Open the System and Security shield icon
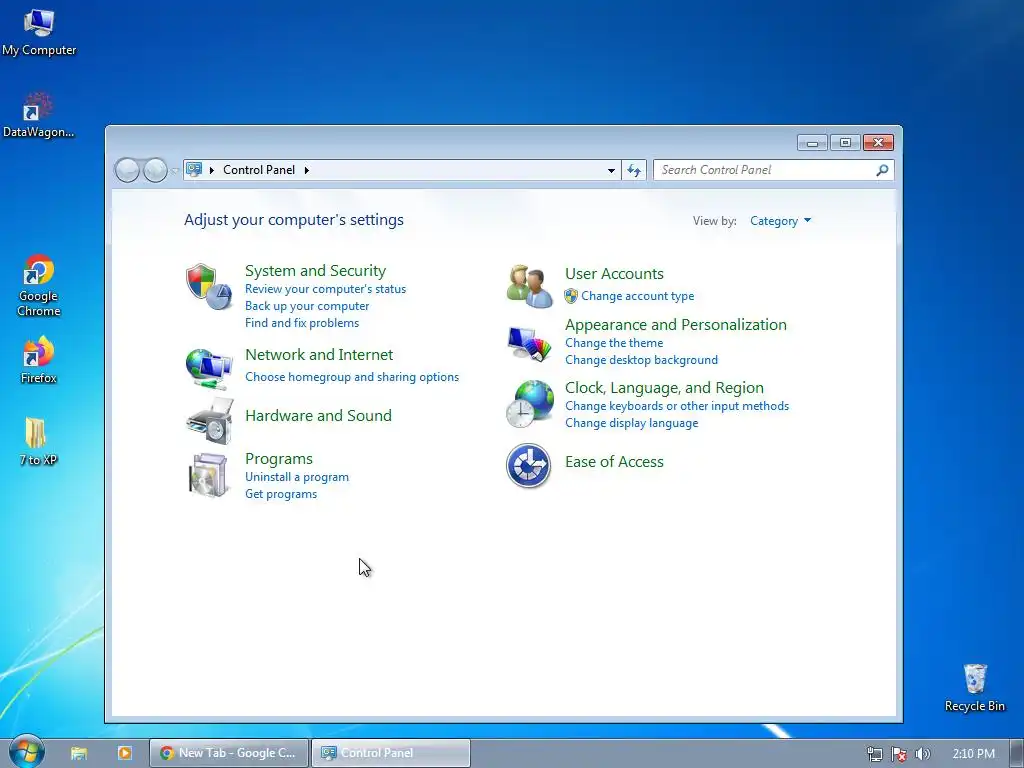 tap(209, 287)
